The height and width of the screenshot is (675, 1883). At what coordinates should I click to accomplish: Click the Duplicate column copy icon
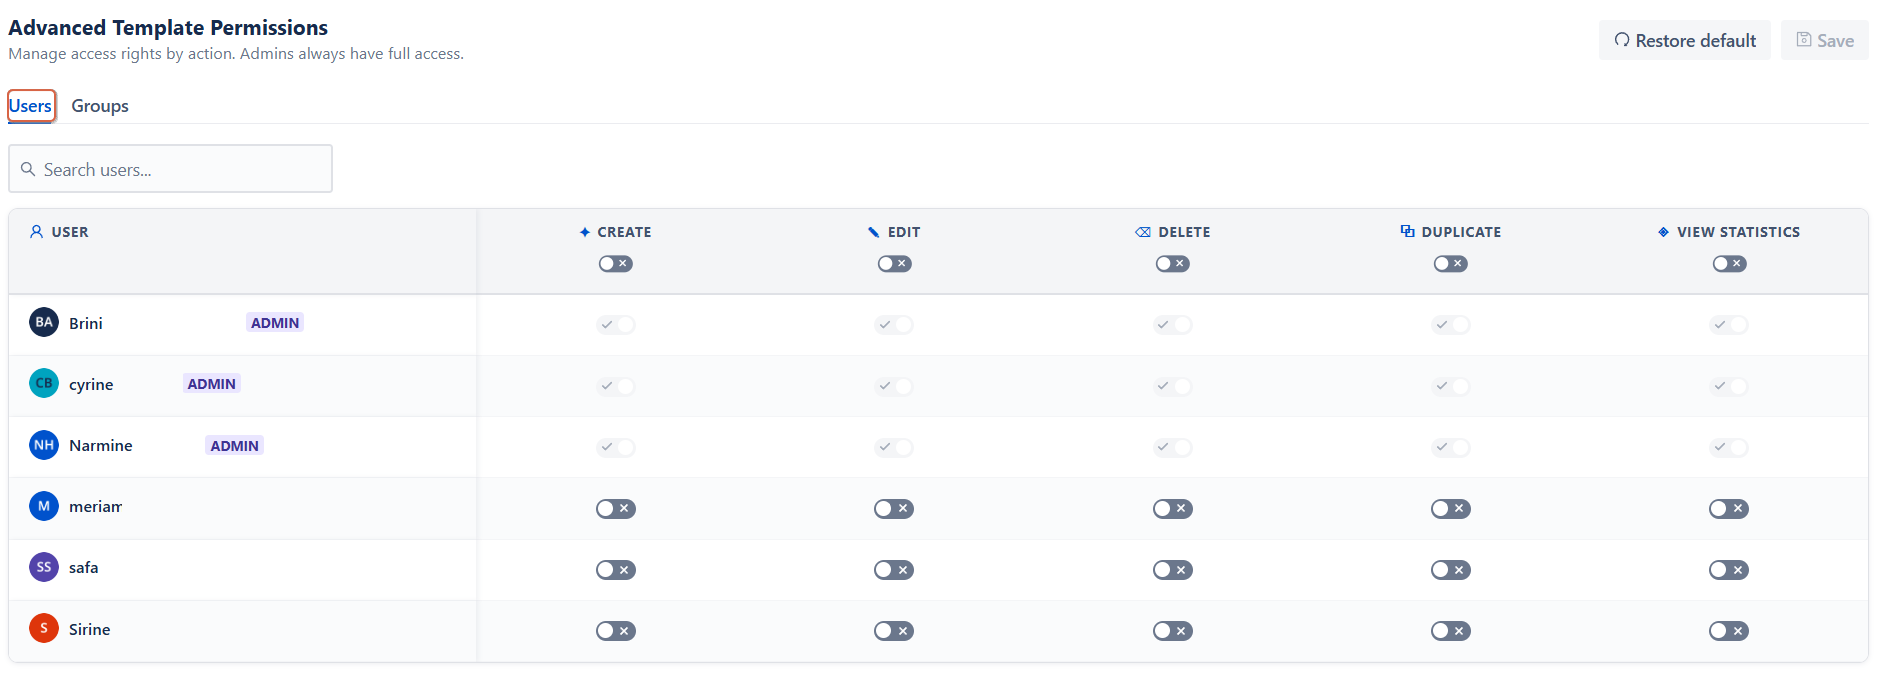(x=1407, y=231)
